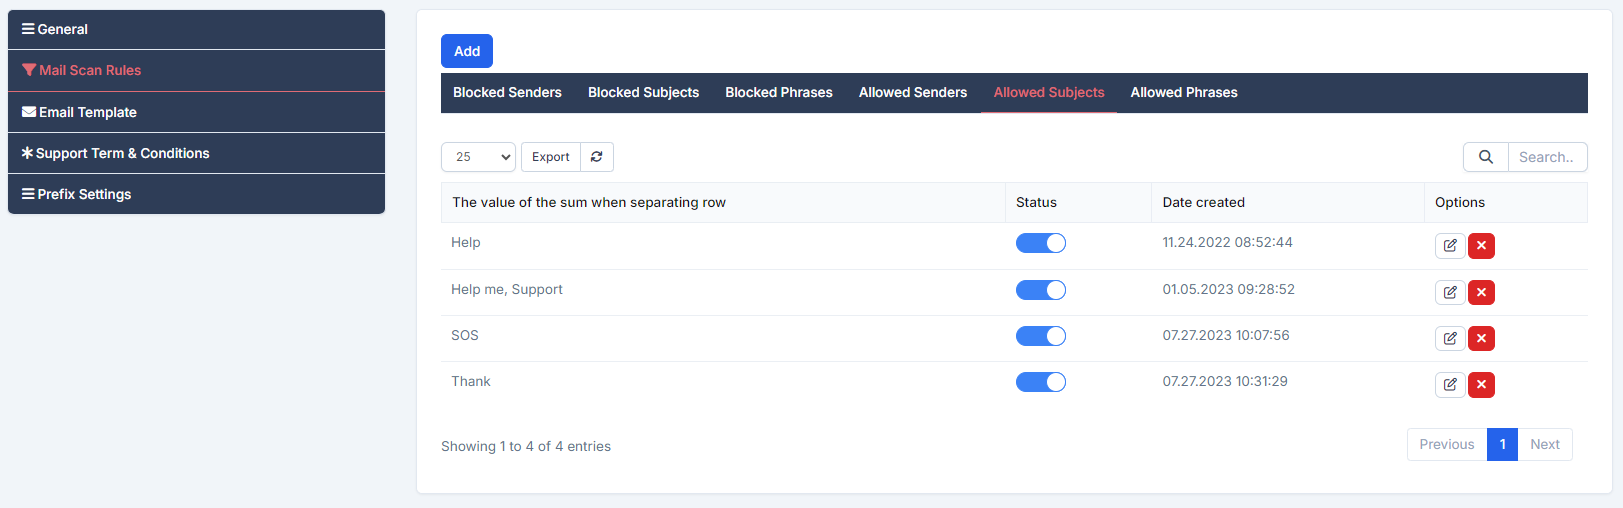Expand the Prefix Settings section
1623x508 pixels.
pos(196,194)
